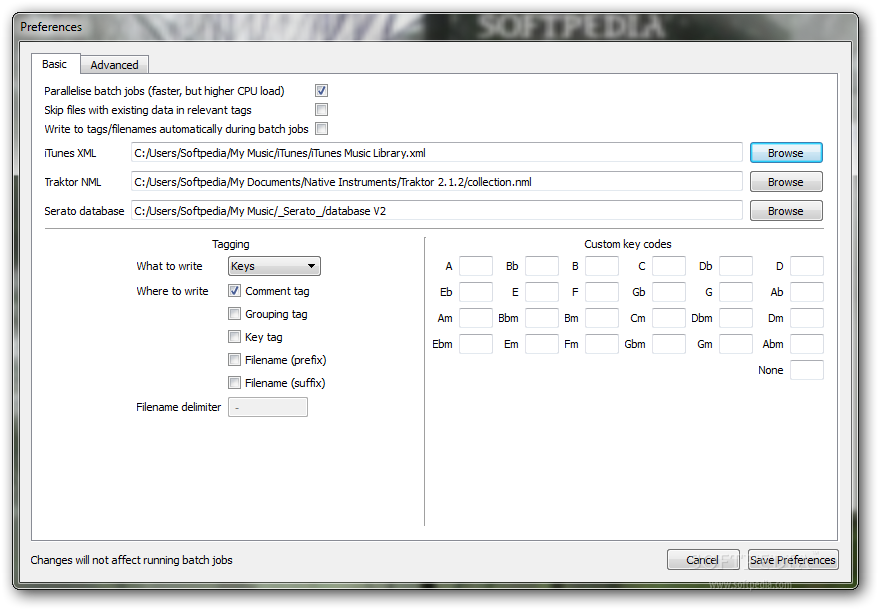Enable Filename (prefix) checkbox

234,359
